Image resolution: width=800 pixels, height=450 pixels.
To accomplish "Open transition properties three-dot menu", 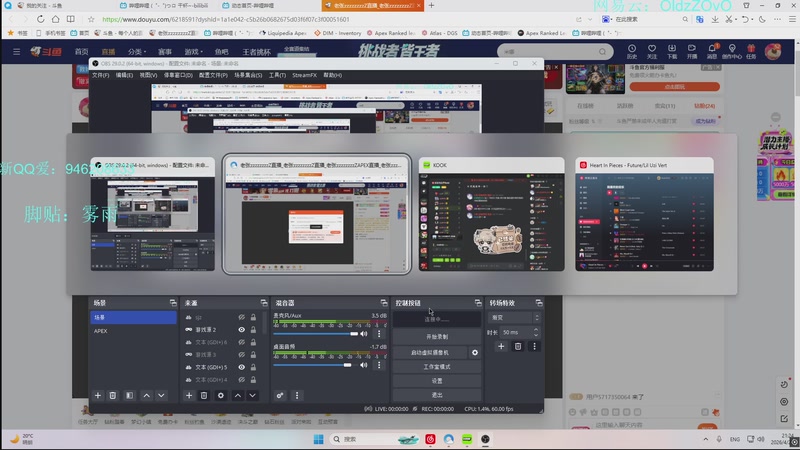I will pyautogui.click(x=534, y=346).
